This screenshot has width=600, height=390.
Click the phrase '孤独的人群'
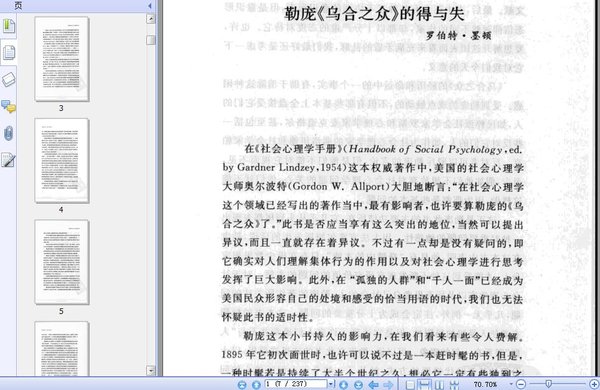click(x=383, y=280)
